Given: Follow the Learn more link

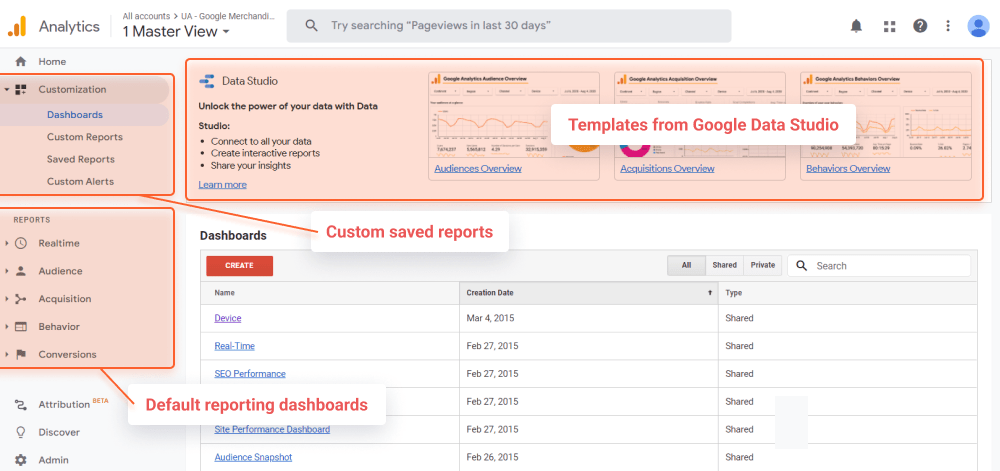Looking at the screenshot, I should click(223, 185).
